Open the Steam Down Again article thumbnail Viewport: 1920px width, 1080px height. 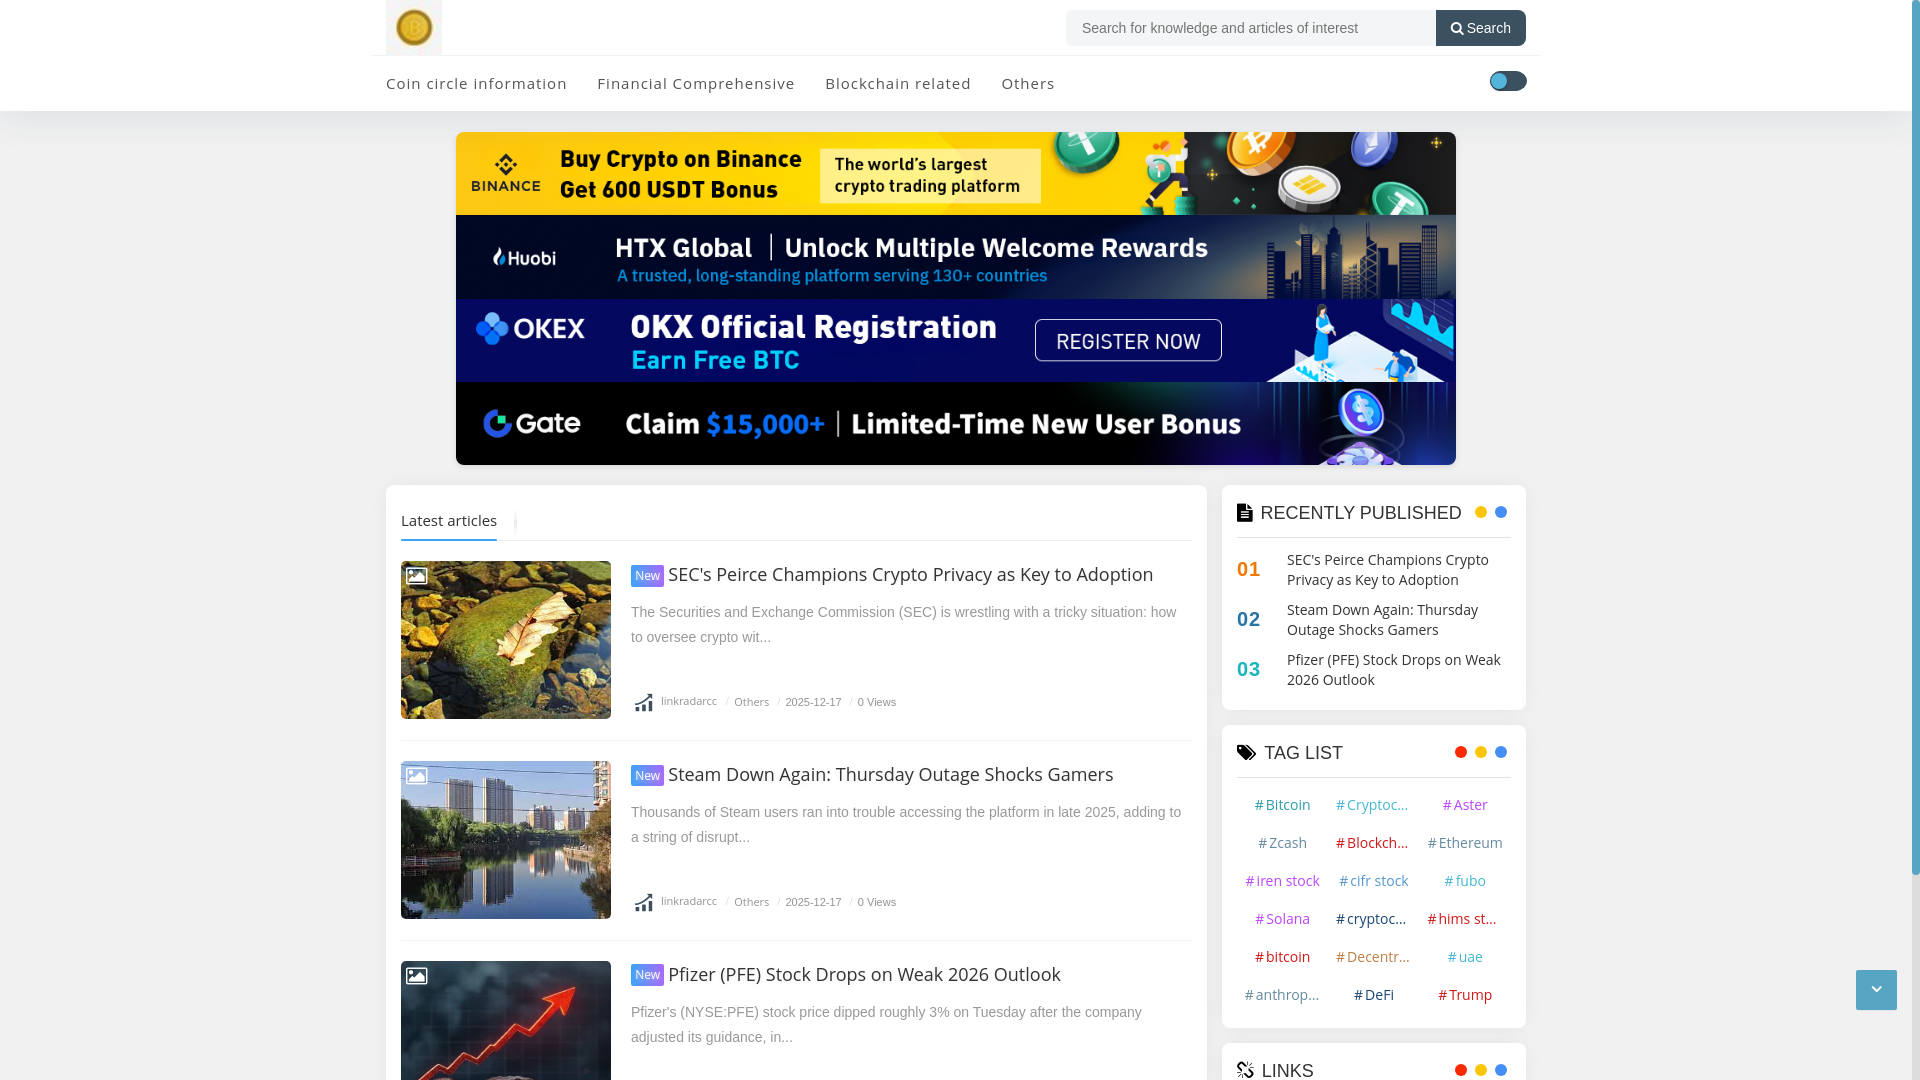[506, 840]
